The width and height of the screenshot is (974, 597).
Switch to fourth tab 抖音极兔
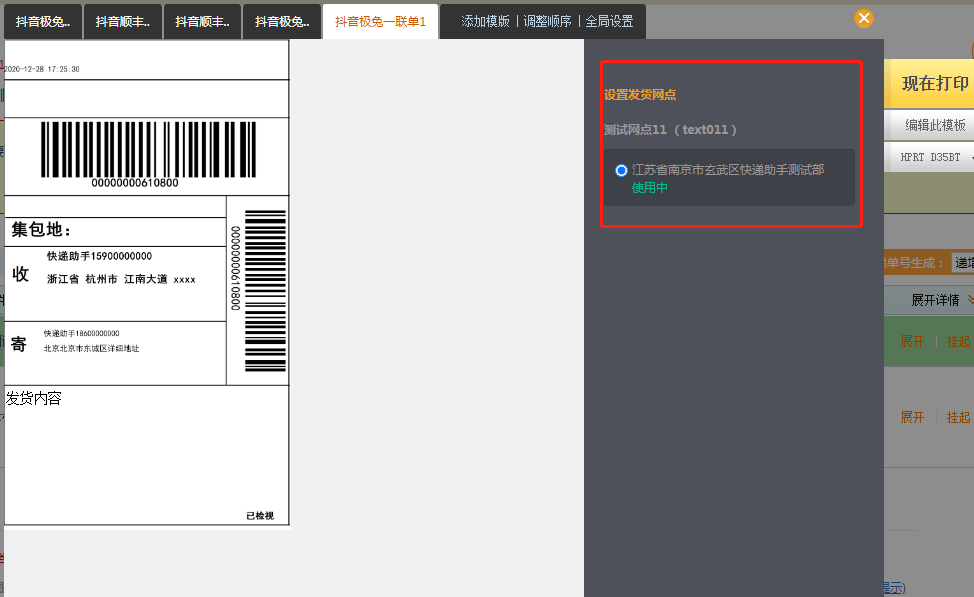point(282,22)
